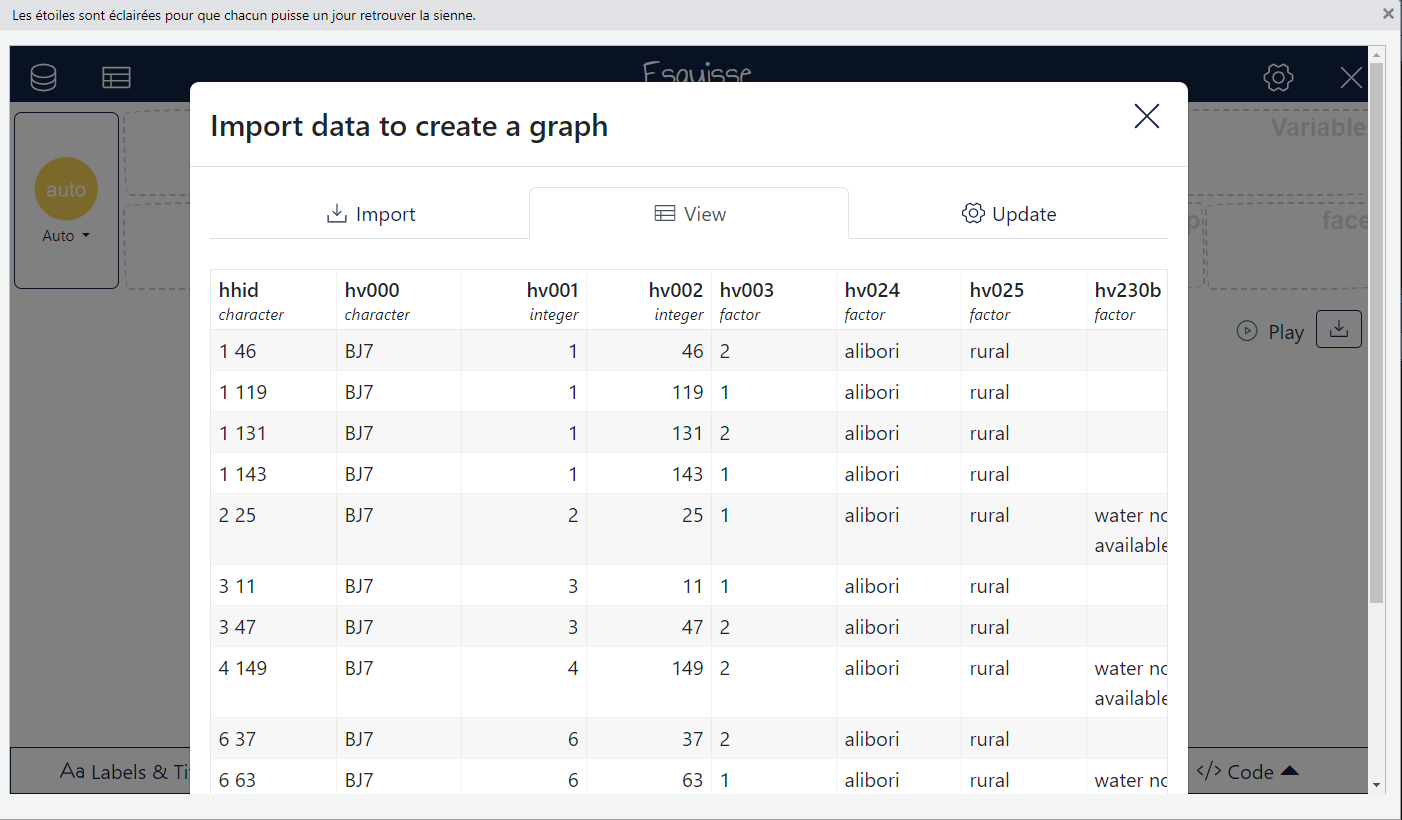Image resolution: width=1402 pixels, height=820 pixels.
Task: Click the yellow auto geom circle
Action: pos(66,189)
